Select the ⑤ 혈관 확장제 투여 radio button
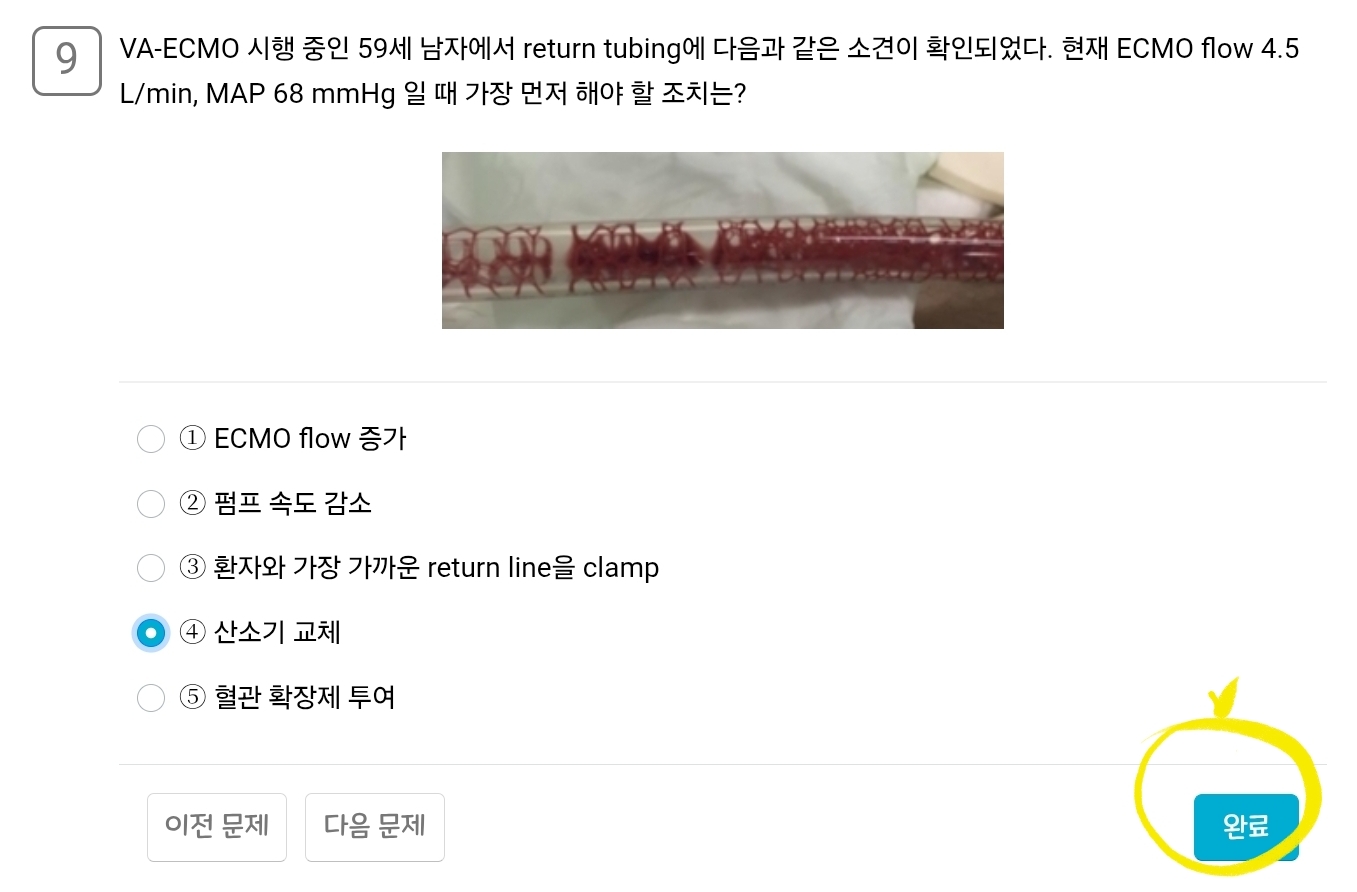 tap(150, 697)
